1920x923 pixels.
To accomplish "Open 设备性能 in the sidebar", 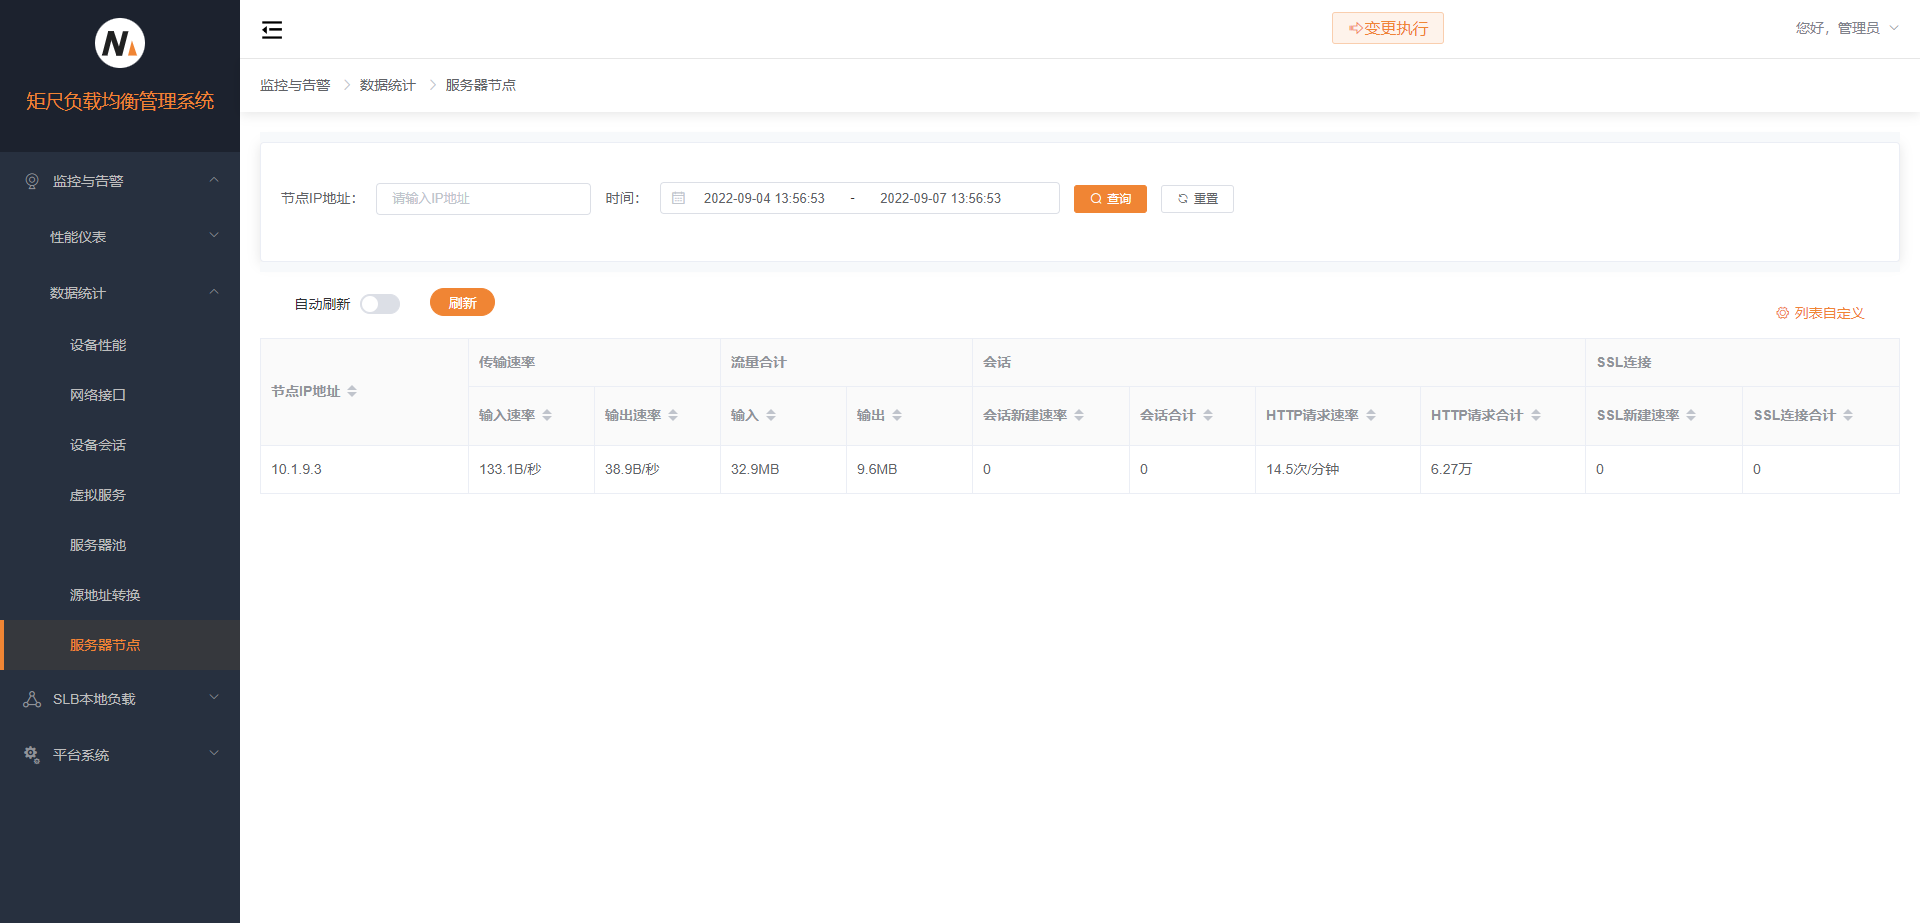I will click(98, 345).
